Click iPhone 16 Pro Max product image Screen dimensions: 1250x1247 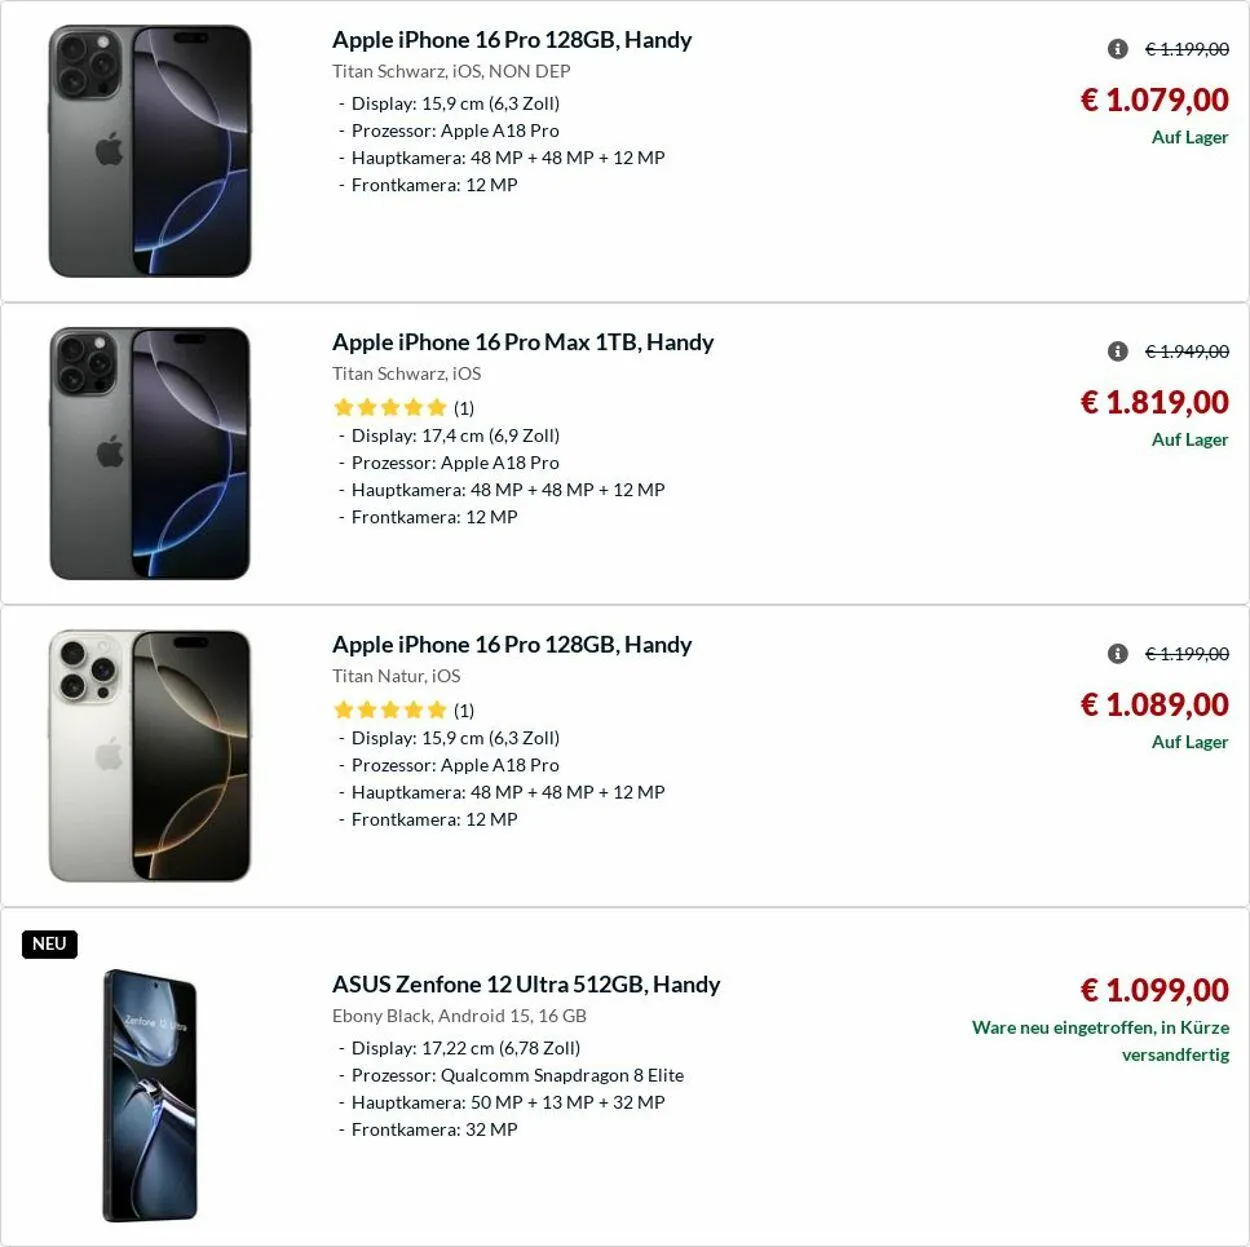coord(150,453)
